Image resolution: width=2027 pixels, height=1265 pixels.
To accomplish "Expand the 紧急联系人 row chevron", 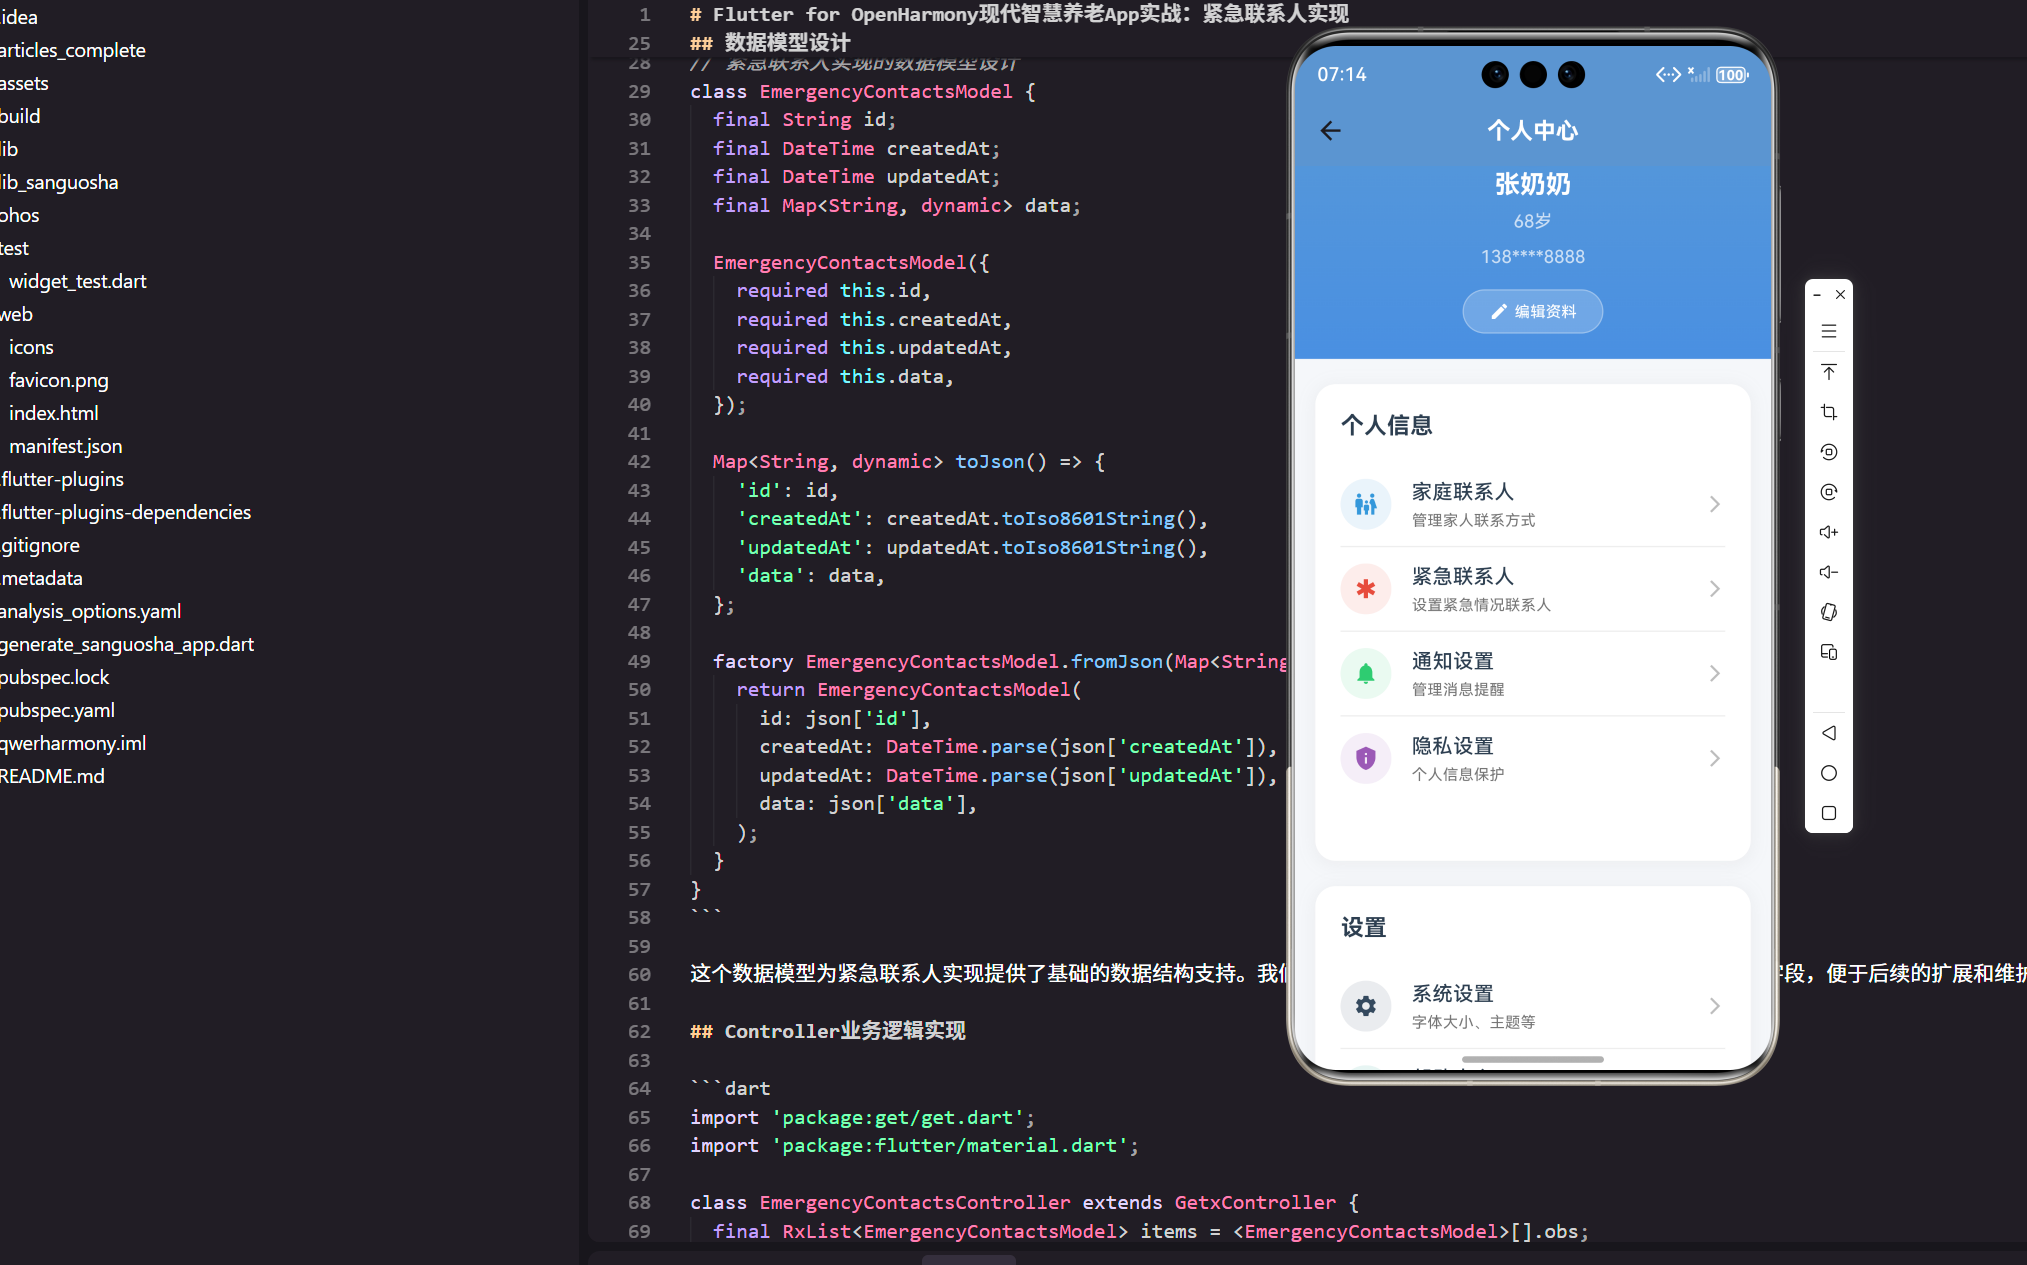I will 1714,589.
